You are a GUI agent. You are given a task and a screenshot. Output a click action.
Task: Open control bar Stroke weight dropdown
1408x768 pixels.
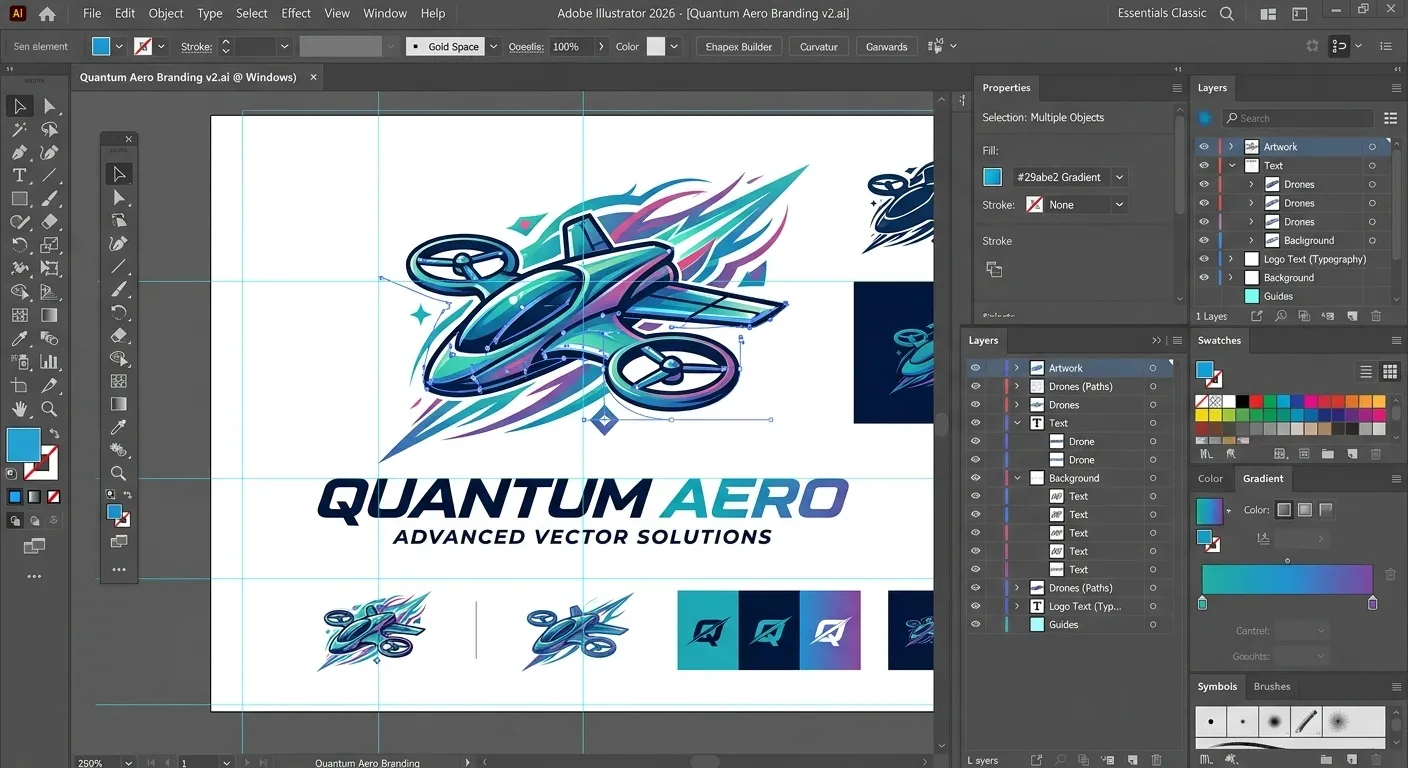click(x=284, y=47)
